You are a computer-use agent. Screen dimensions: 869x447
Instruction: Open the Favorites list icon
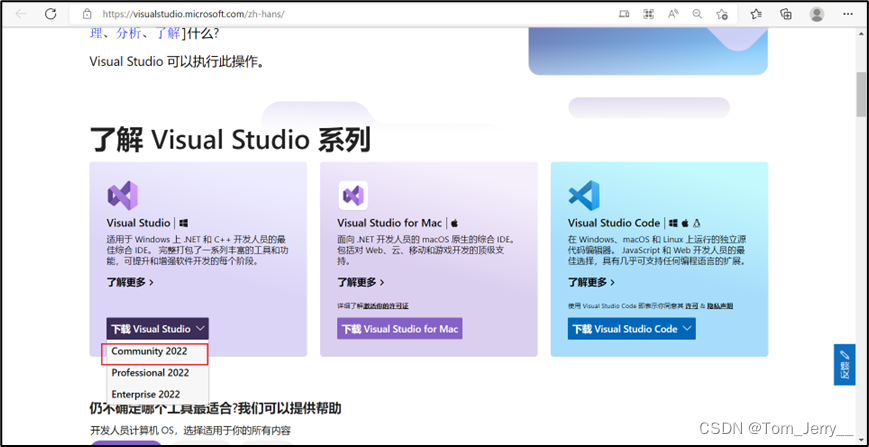[756, 14]
